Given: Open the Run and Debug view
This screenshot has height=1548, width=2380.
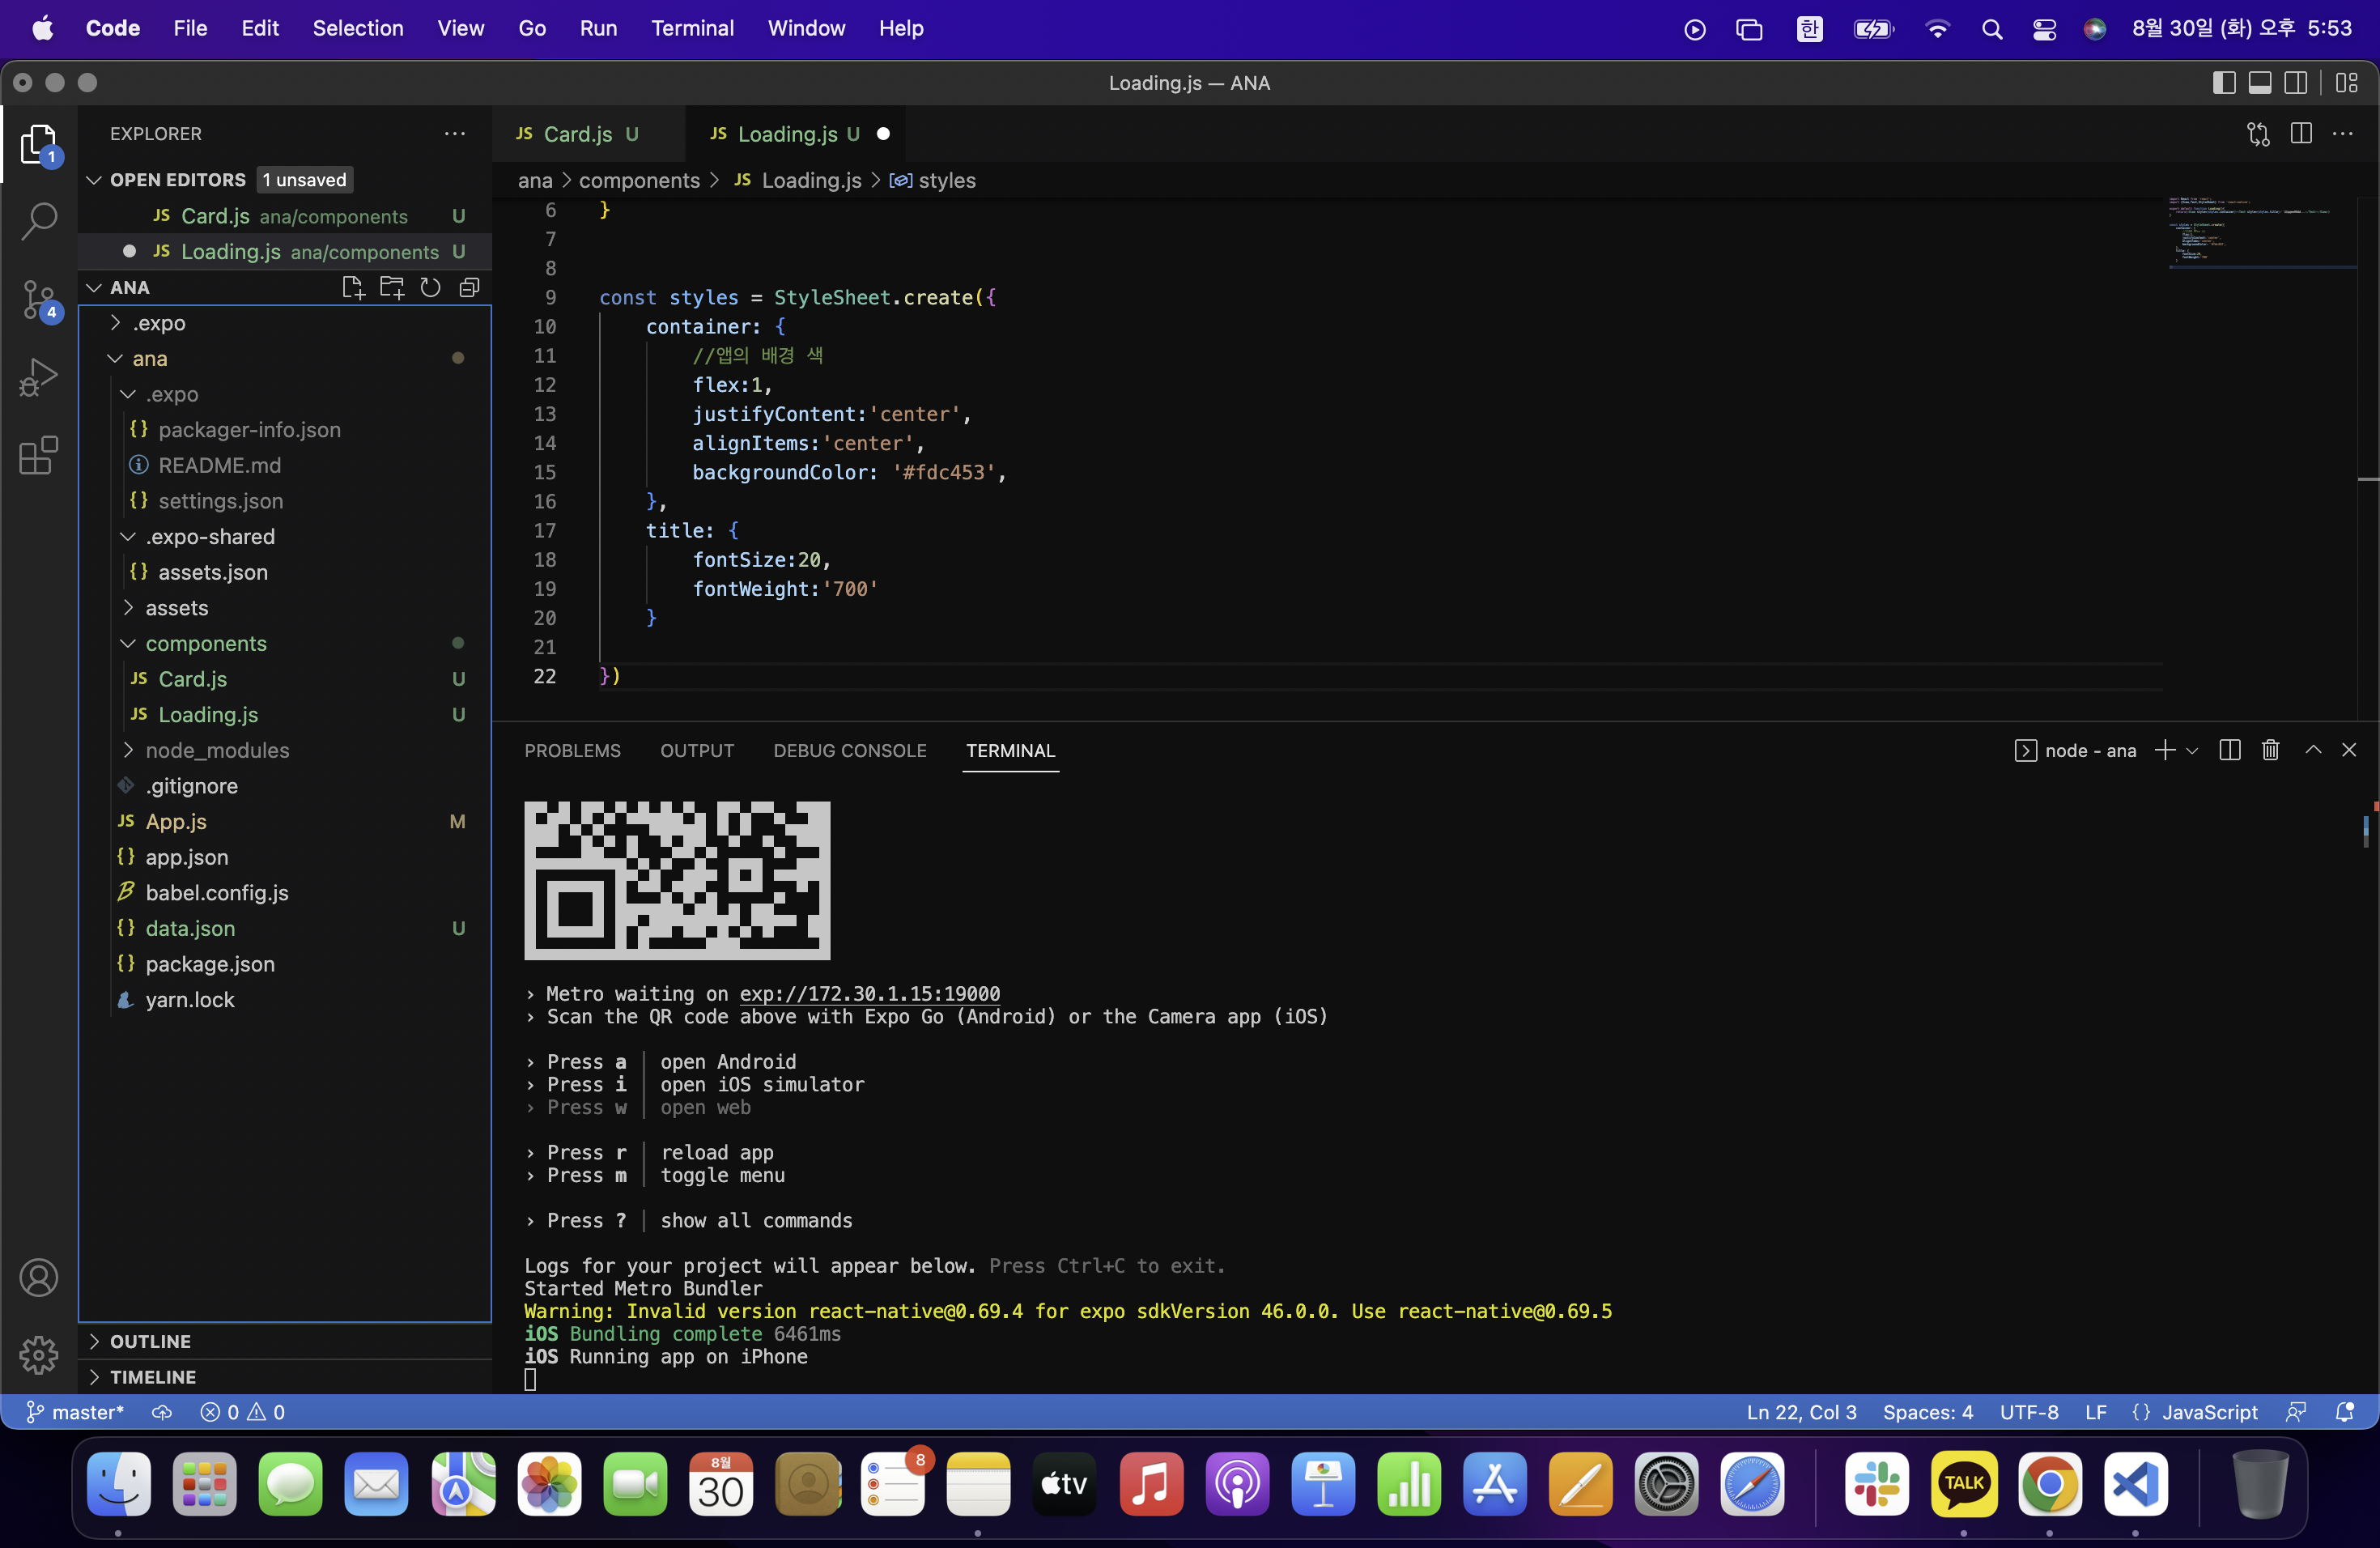Looking at the screenshot, I should click(x=38, y=377).
